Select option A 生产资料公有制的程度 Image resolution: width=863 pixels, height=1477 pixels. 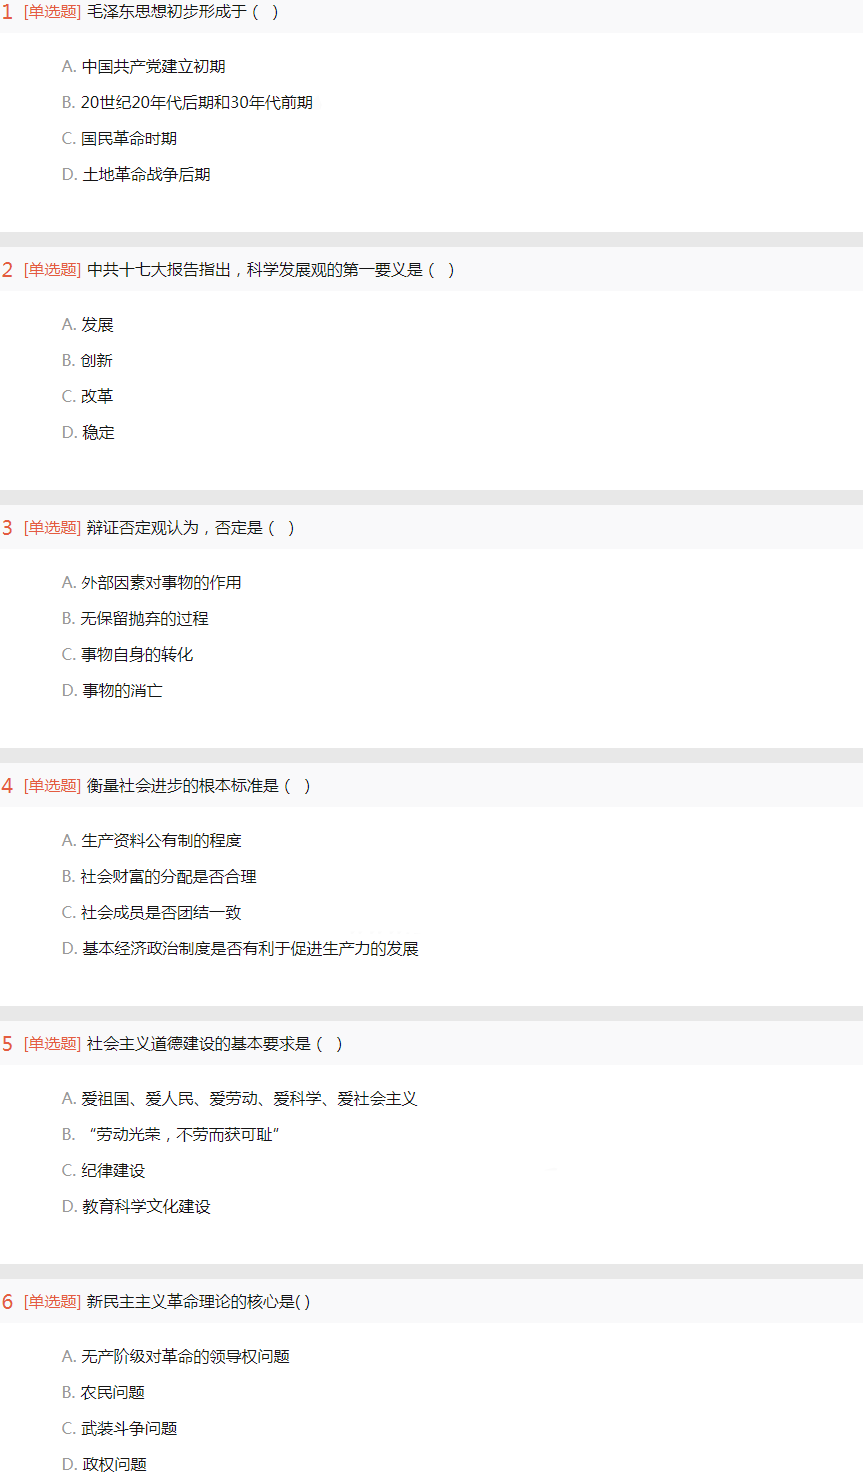click(152, 841)
